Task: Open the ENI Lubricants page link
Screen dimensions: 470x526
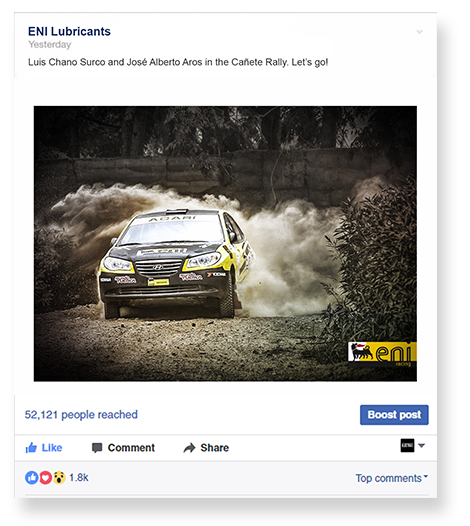Action: pyautogui.click(x=69, y=31)
